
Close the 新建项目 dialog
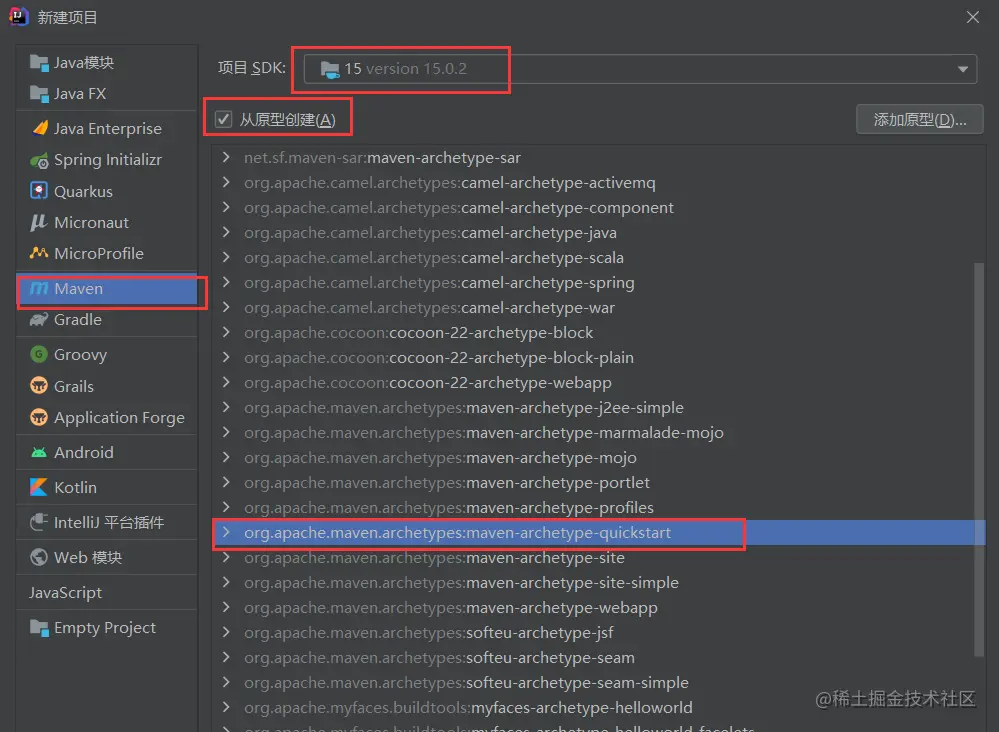click(972, 17)
